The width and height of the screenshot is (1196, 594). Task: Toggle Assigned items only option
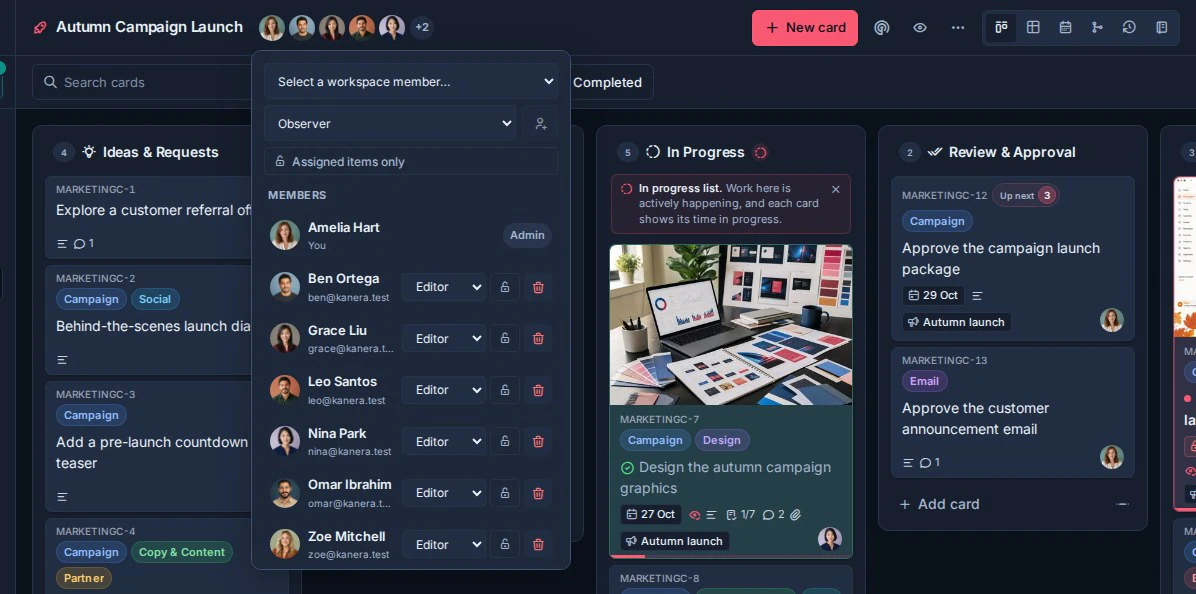point(411,162)
